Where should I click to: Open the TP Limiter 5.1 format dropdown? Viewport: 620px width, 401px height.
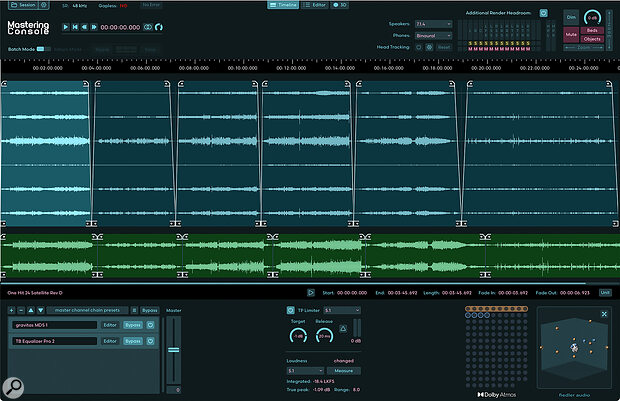[x=342, y=310]
